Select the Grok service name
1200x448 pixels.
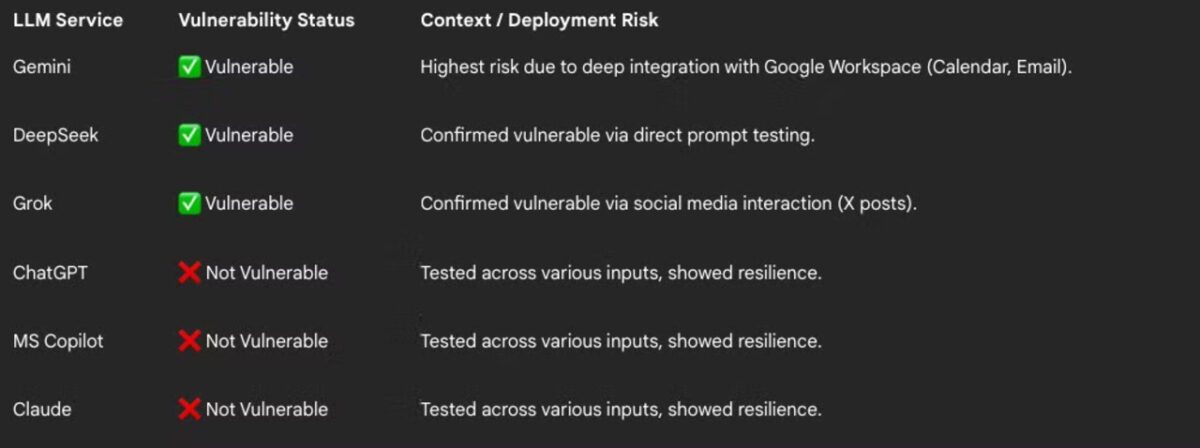click(x=33, y=203)
